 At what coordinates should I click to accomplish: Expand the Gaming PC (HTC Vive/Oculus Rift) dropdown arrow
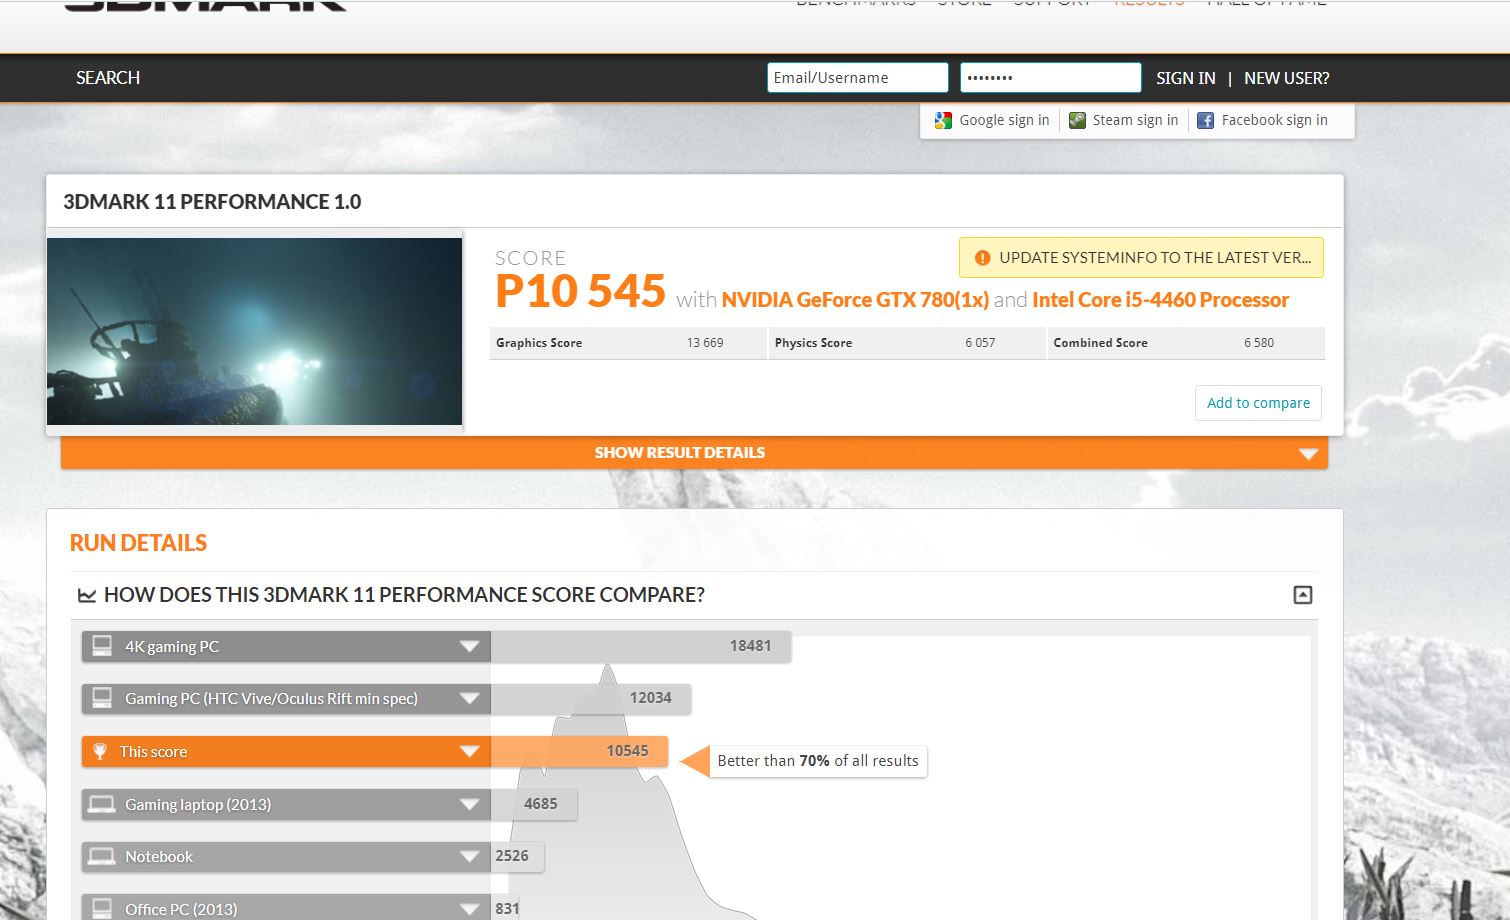(469, 698)
